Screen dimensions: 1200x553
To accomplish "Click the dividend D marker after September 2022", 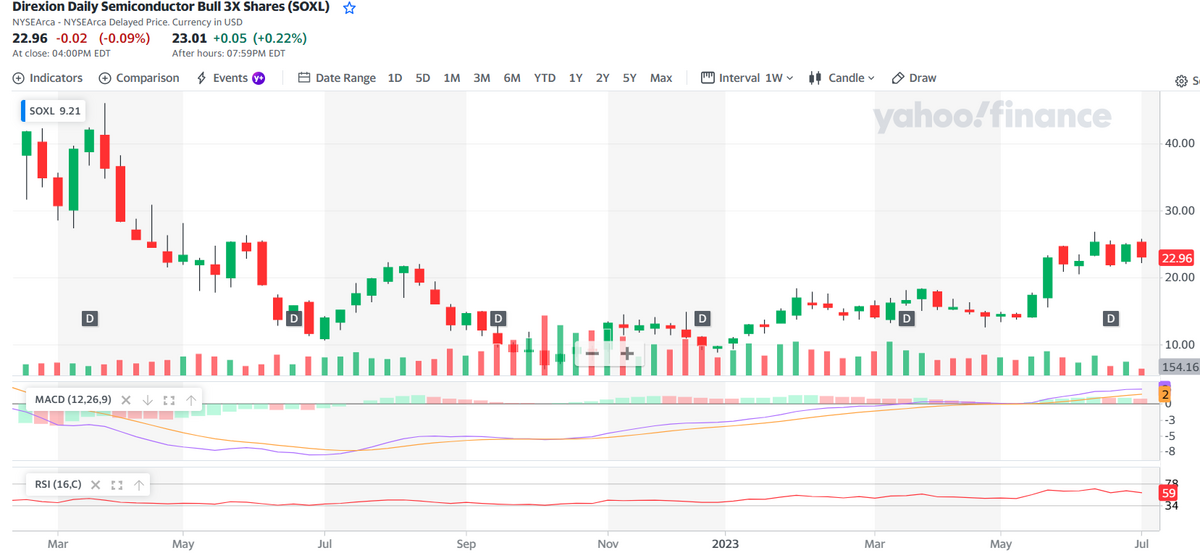I will [497, 318].
